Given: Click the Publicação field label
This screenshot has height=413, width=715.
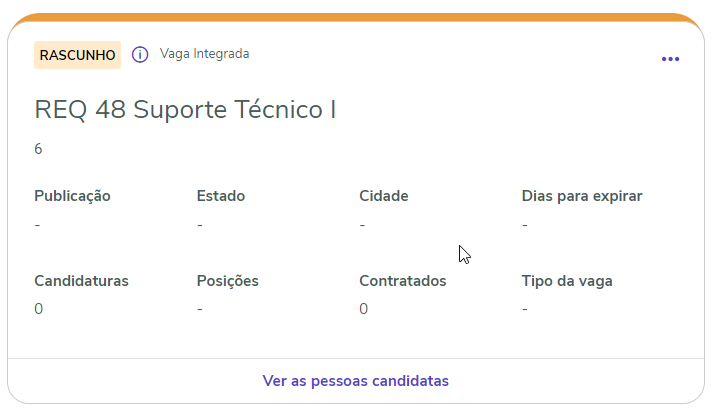Looking at the screenshot, I should point(72,196).
